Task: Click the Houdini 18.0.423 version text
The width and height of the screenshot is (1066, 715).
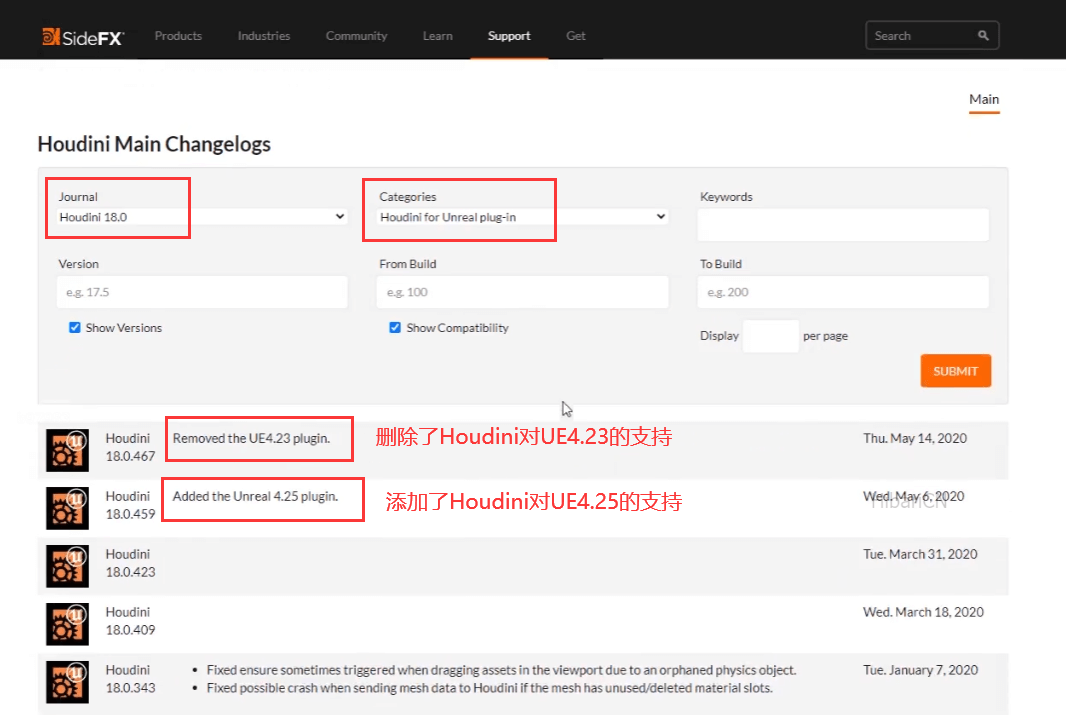Action: click(131, 563)
